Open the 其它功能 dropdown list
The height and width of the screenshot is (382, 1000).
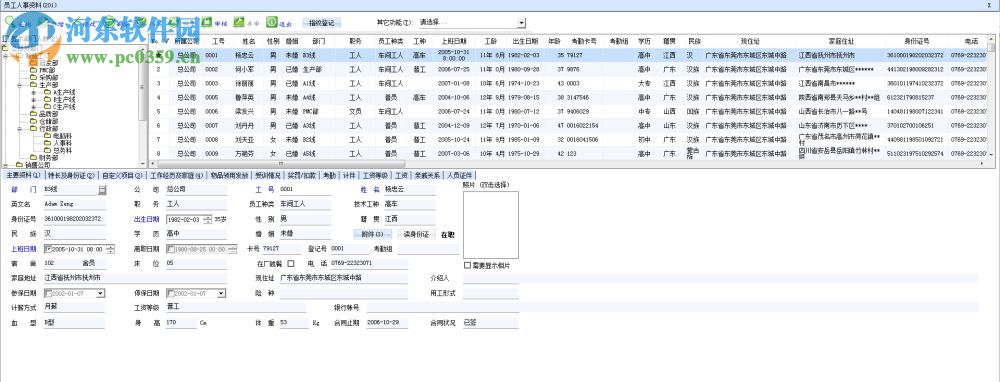[x=521, y=23]
